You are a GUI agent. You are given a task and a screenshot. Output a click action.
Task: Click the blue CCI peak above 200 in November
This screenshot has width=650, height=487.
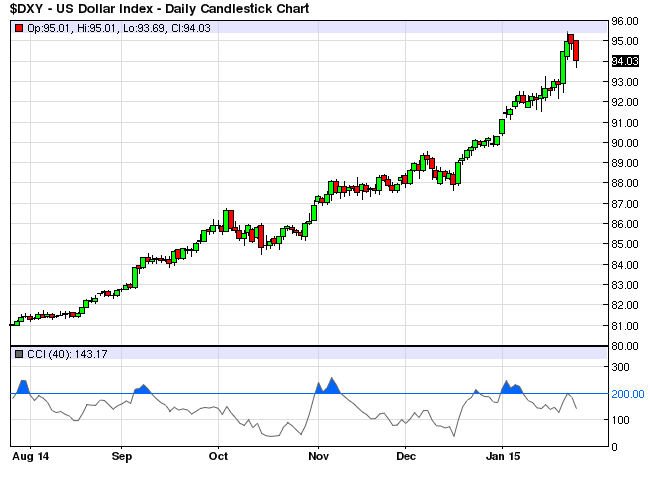pyautogui.click(x=332, y=385)
